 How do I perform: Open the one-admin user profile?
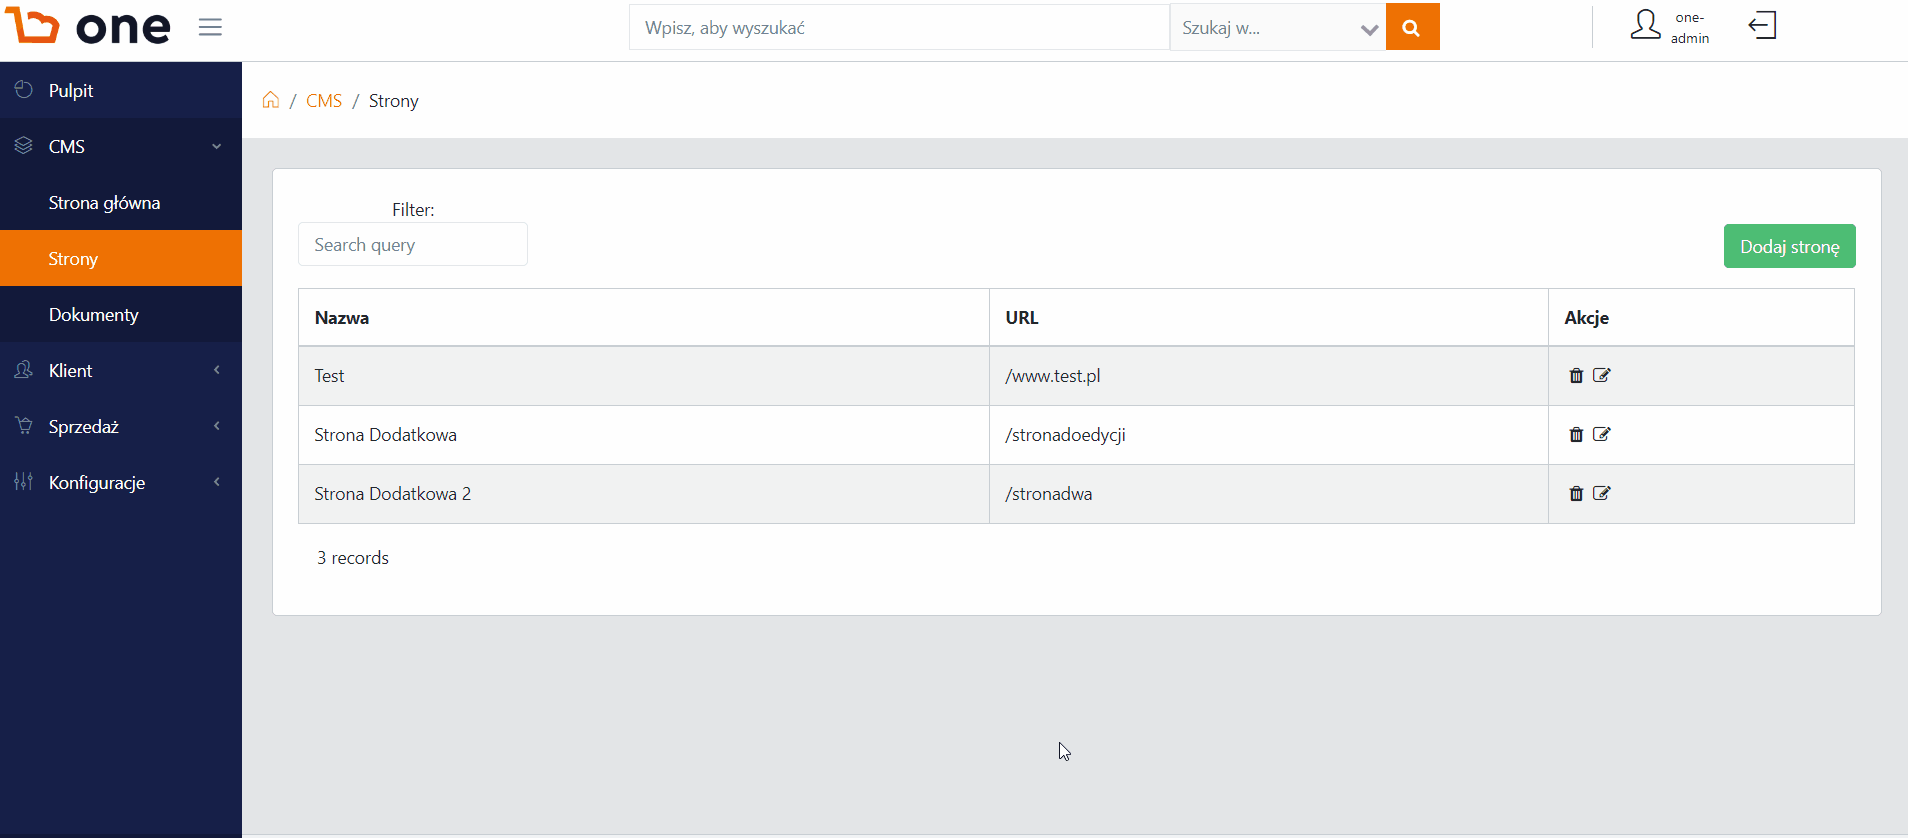pos(1670,27)
